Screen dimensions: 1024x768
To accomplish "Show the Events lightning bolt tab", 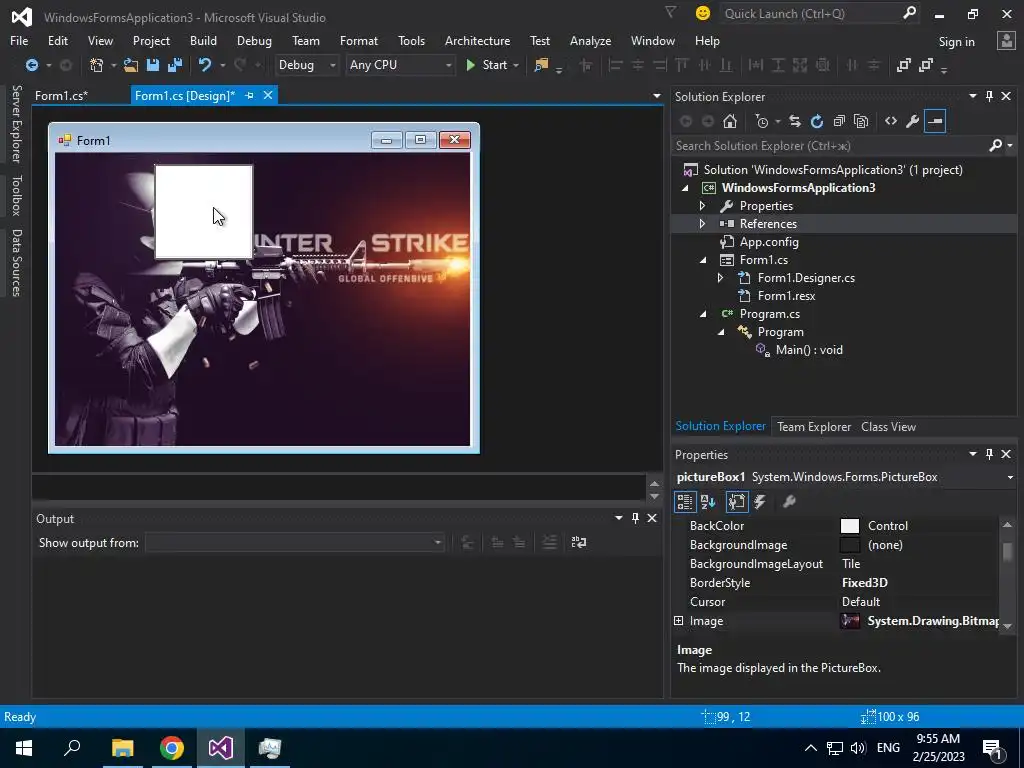I will point(760,502).
